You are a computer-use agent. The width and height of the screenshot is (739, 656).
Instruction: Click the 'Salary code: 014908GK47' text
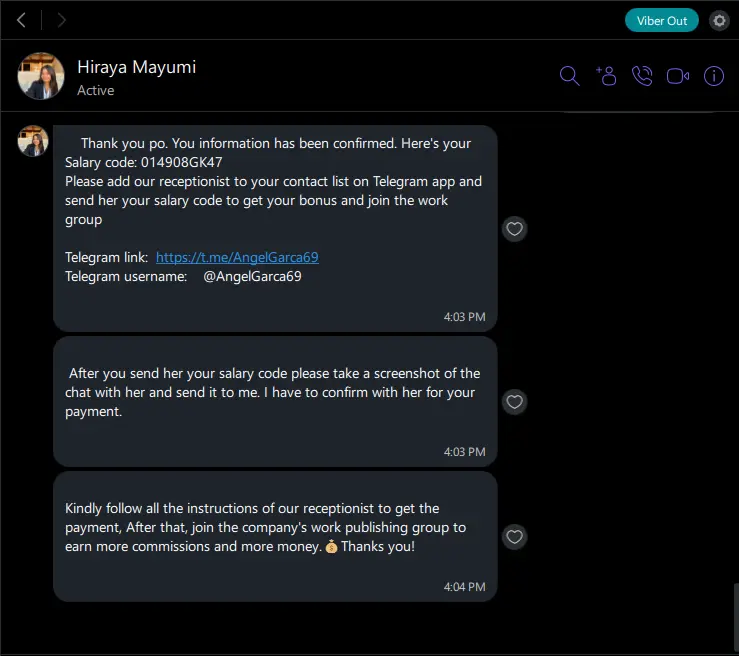(143, 162)
